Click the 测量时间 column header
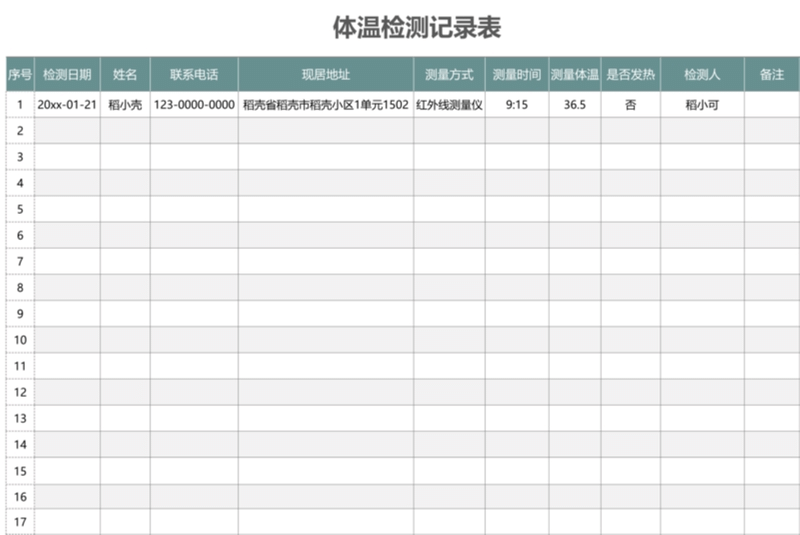This screenshot has width=800, height=535. click(517, 75)
